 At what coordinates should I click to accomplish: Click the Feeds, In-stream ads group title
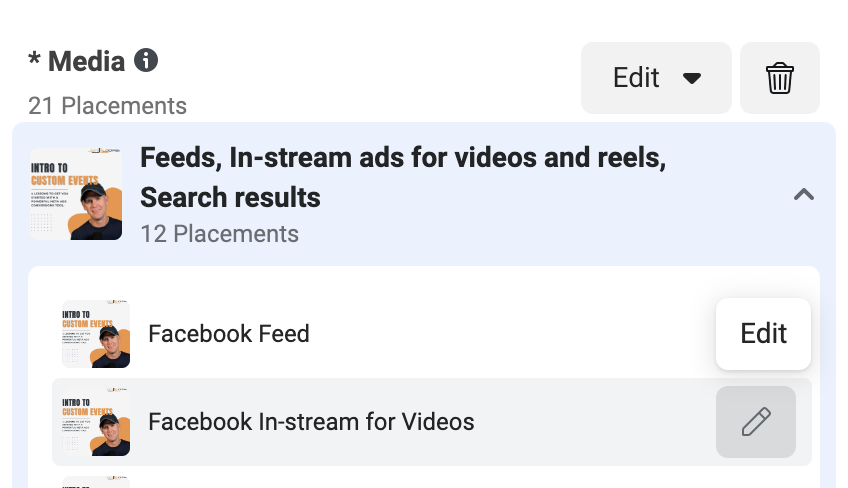[x=403, y=158]
